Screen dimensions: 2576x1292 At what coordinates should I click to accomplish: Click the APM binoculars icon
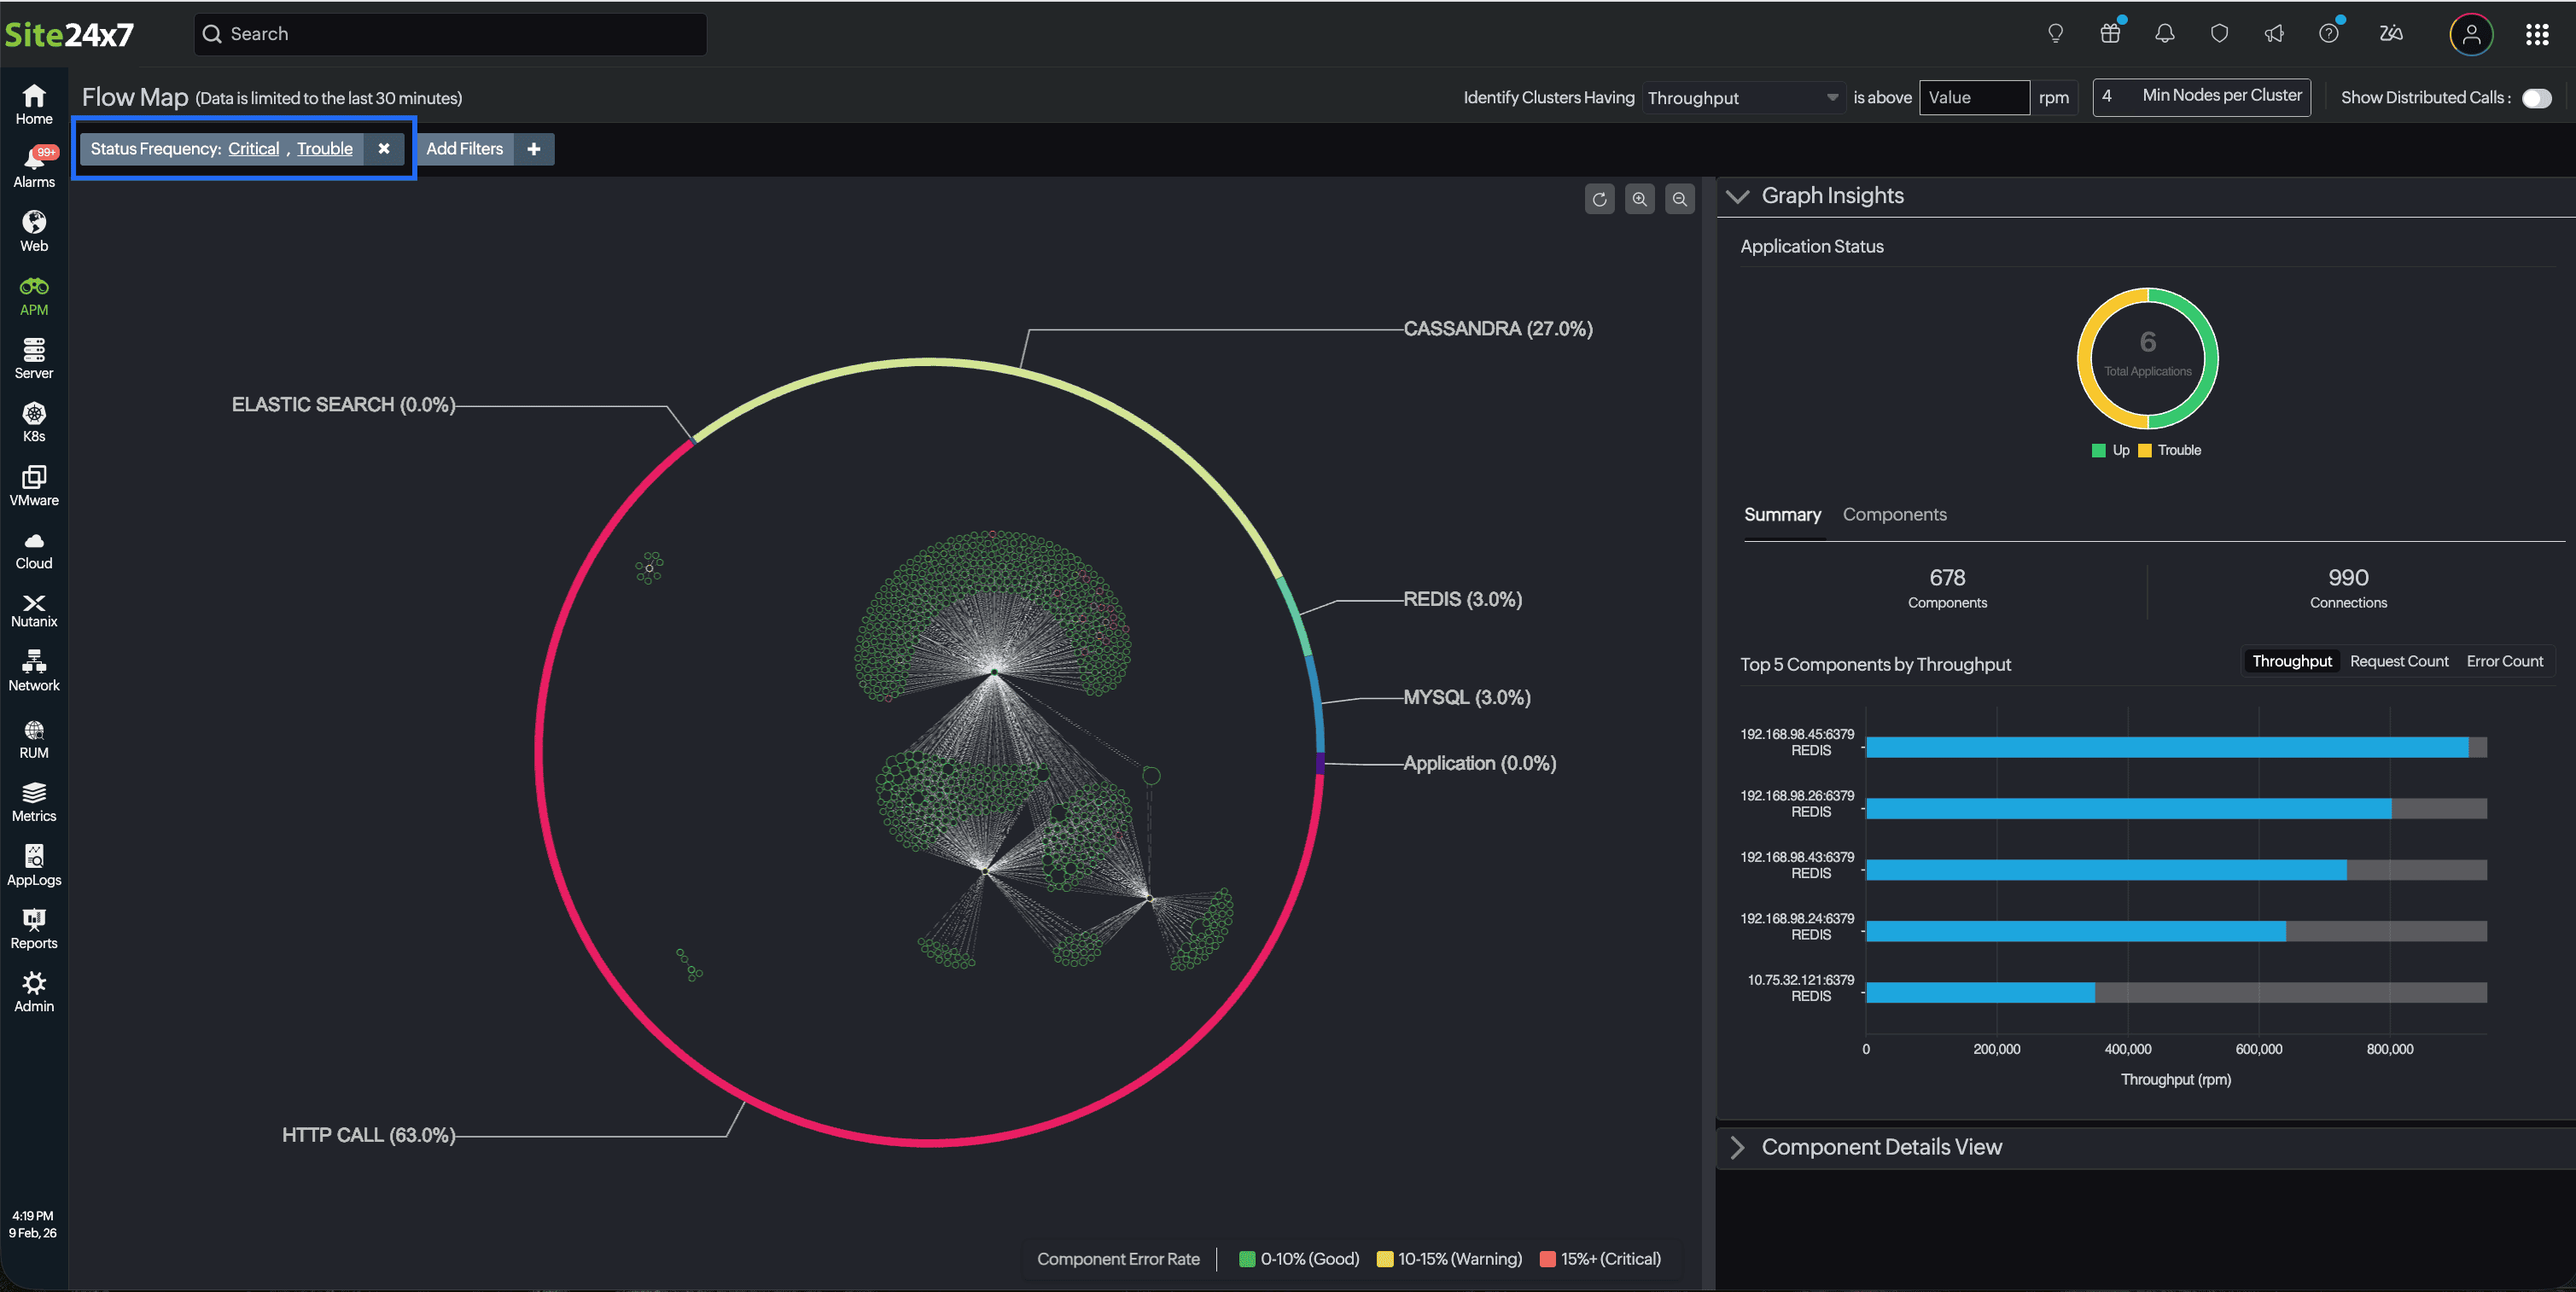point(34,287)
